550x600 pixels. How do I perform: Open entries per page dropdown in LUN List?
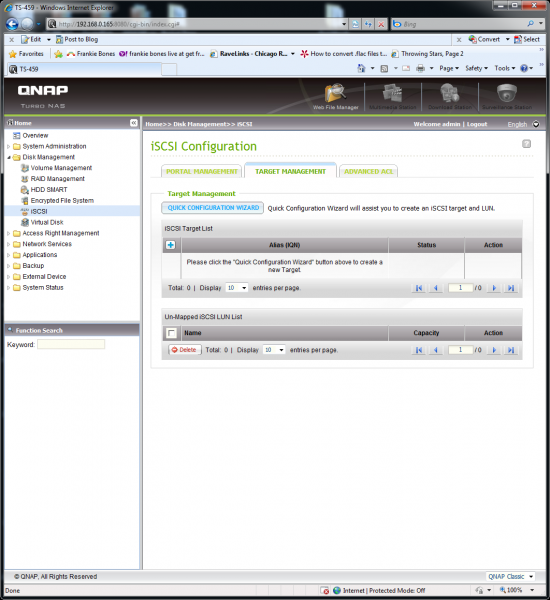(x=274, y=350)
